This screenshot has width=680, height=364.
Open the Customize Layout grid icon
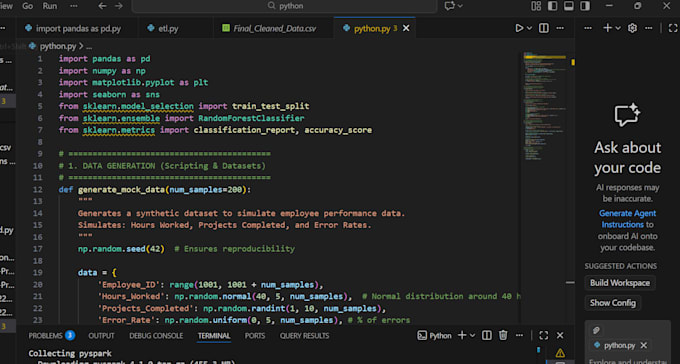(536, 6)
